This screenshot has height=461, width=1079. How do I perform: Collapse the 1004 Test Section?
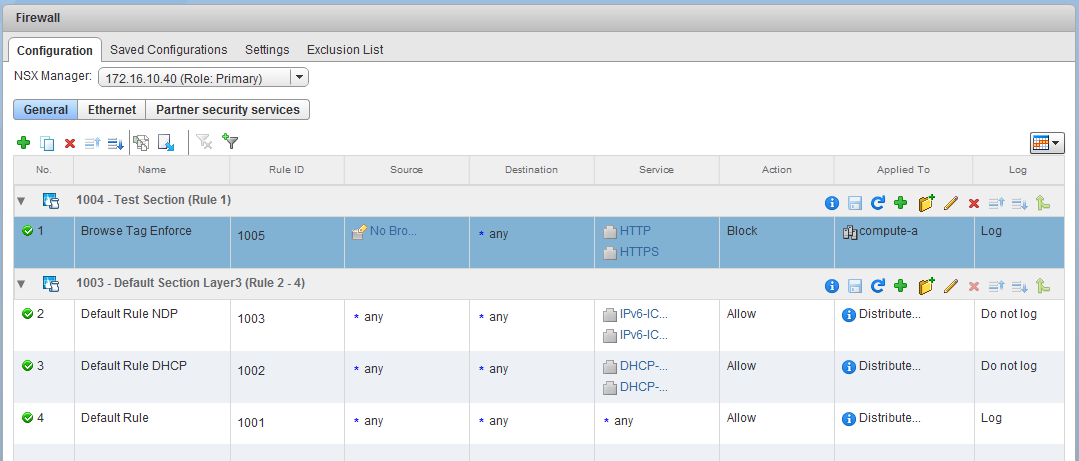[x=22, y=201]
